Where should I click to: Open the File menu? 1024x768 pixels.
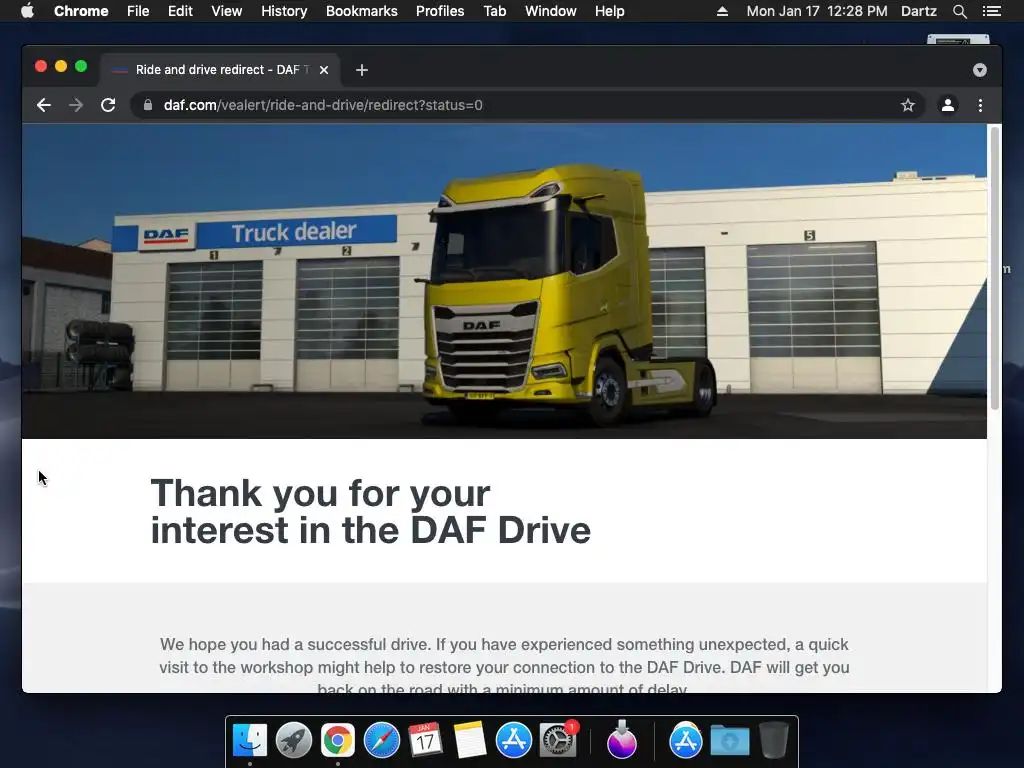pos(138,11)
